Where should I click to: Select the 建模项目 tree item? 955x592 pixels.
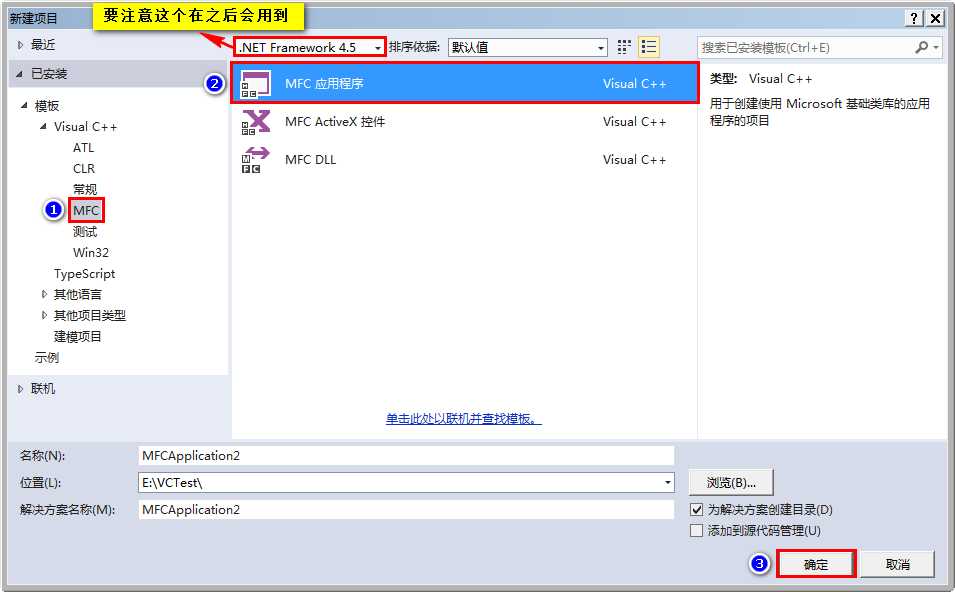point(77,336)
